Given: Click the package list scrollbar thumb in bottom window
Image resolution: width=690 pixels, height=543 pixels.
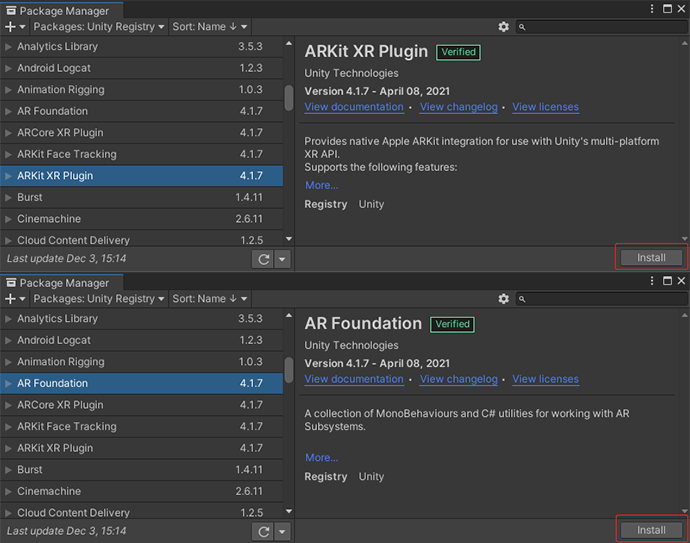Looking at the screenshot, I should (x=289, y=370).
